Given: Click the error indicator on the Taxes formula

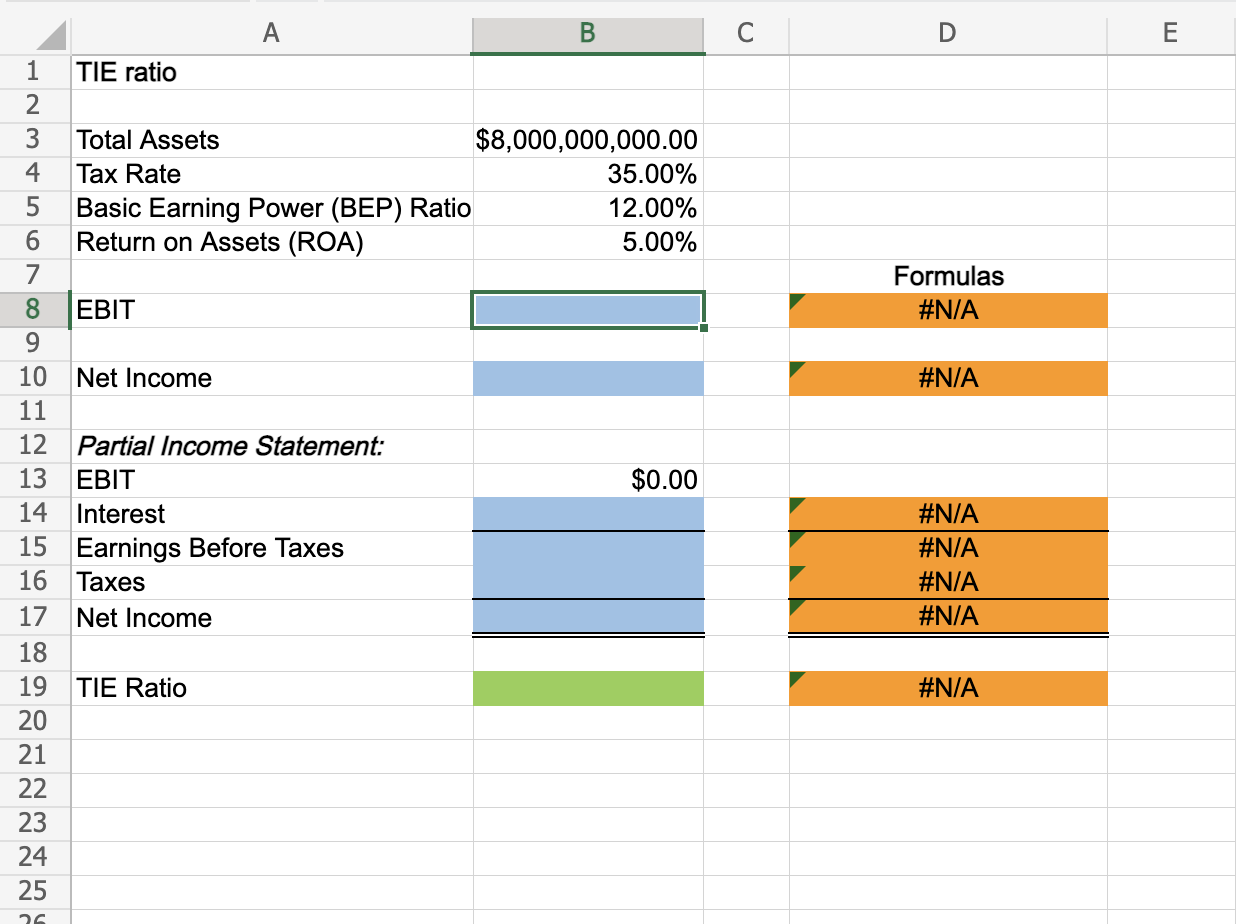Looking at the screenshot, I should point(797,572).
